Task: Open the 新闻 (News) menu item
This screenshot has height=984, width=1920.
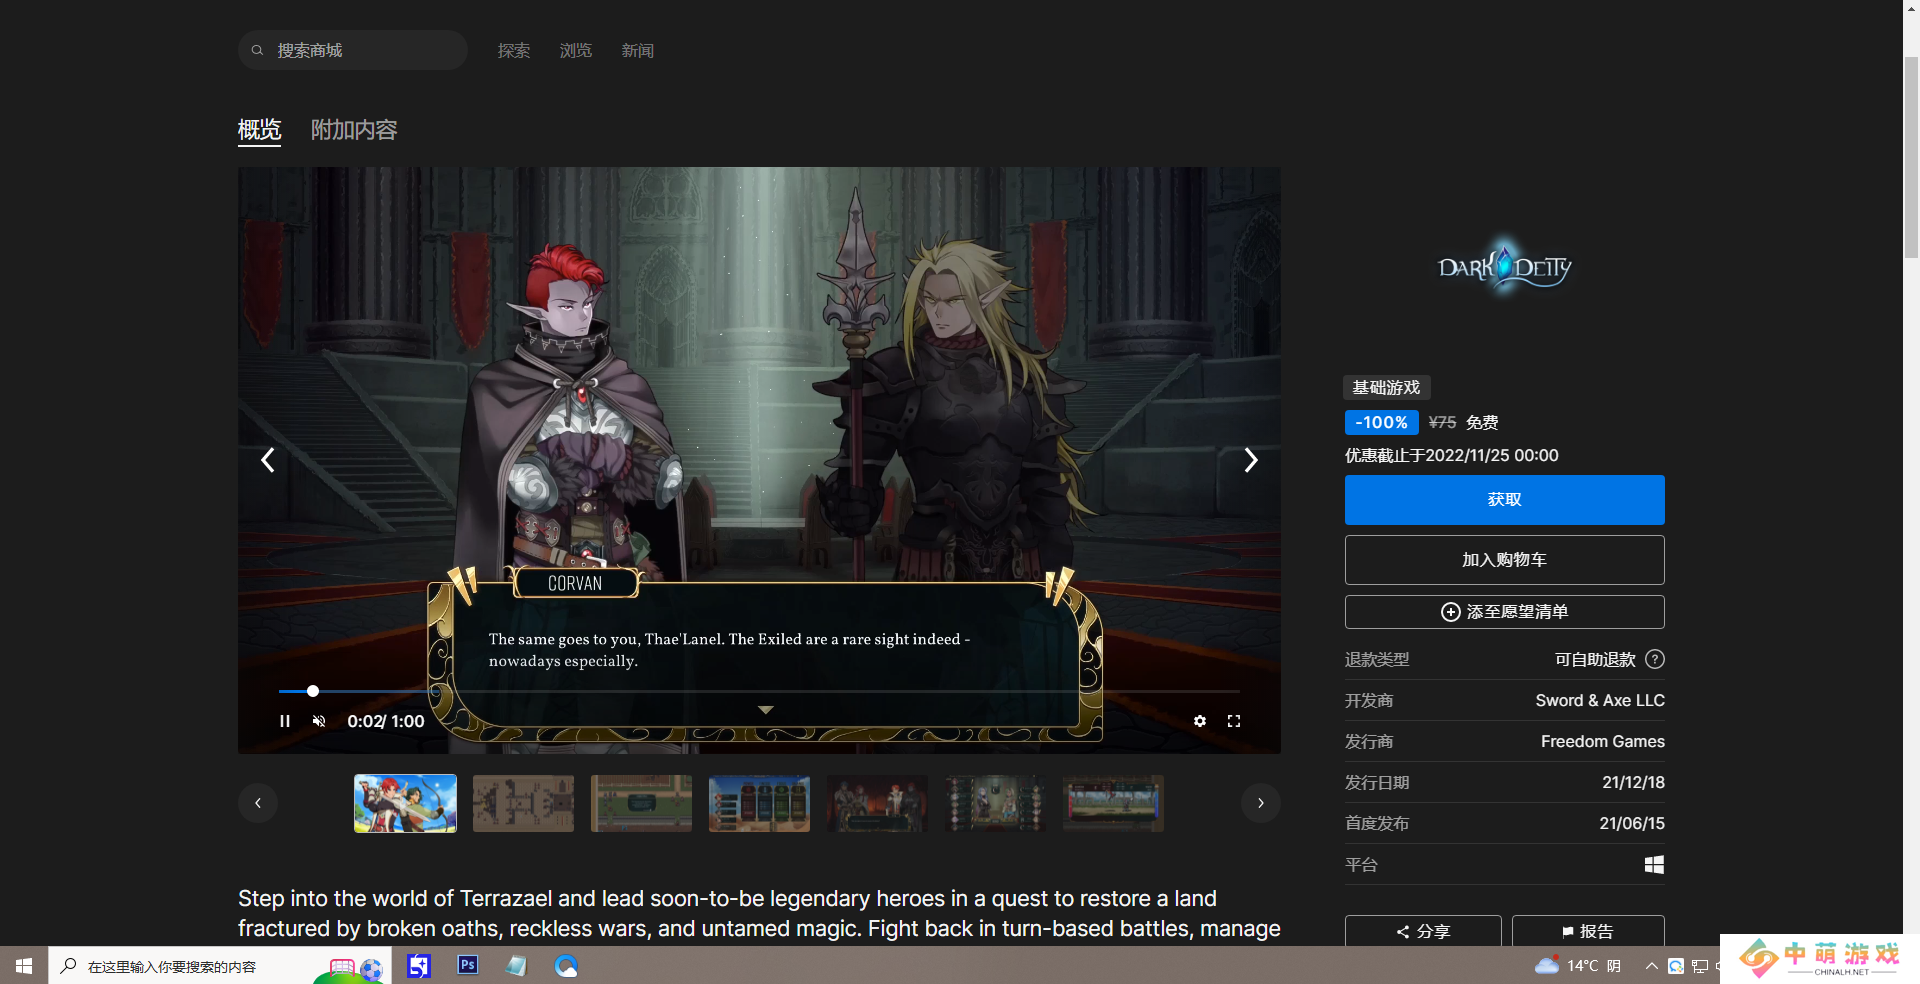Action: tap(638, 51)
